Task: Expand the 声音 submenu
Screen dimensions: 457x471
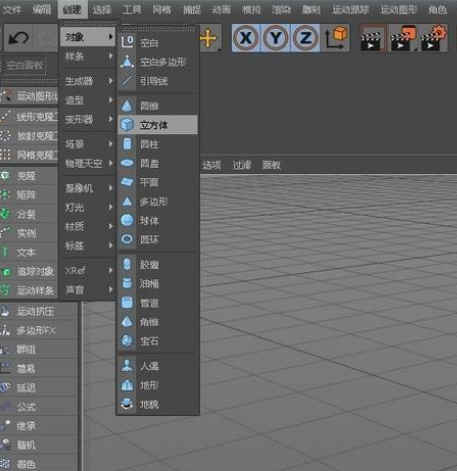Action: click(x=87, y=290)
